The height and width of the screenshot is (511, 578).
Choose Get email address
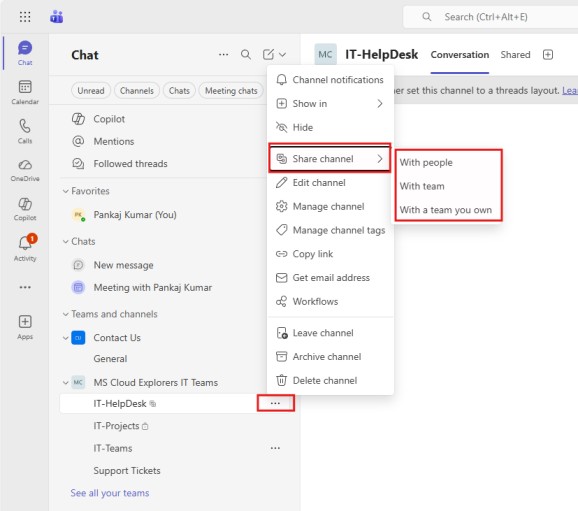tap(330, 278)
